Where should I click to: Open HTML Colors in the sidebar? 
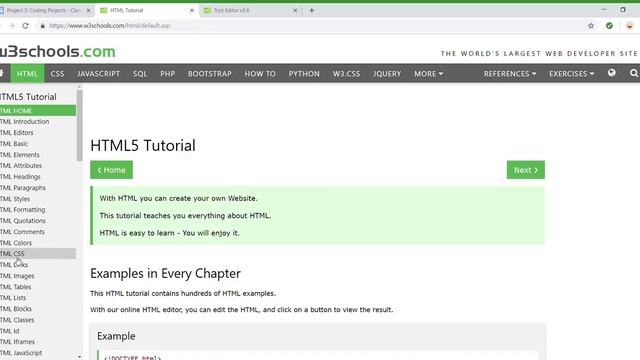pyautogui.click(x=38, y=243)
